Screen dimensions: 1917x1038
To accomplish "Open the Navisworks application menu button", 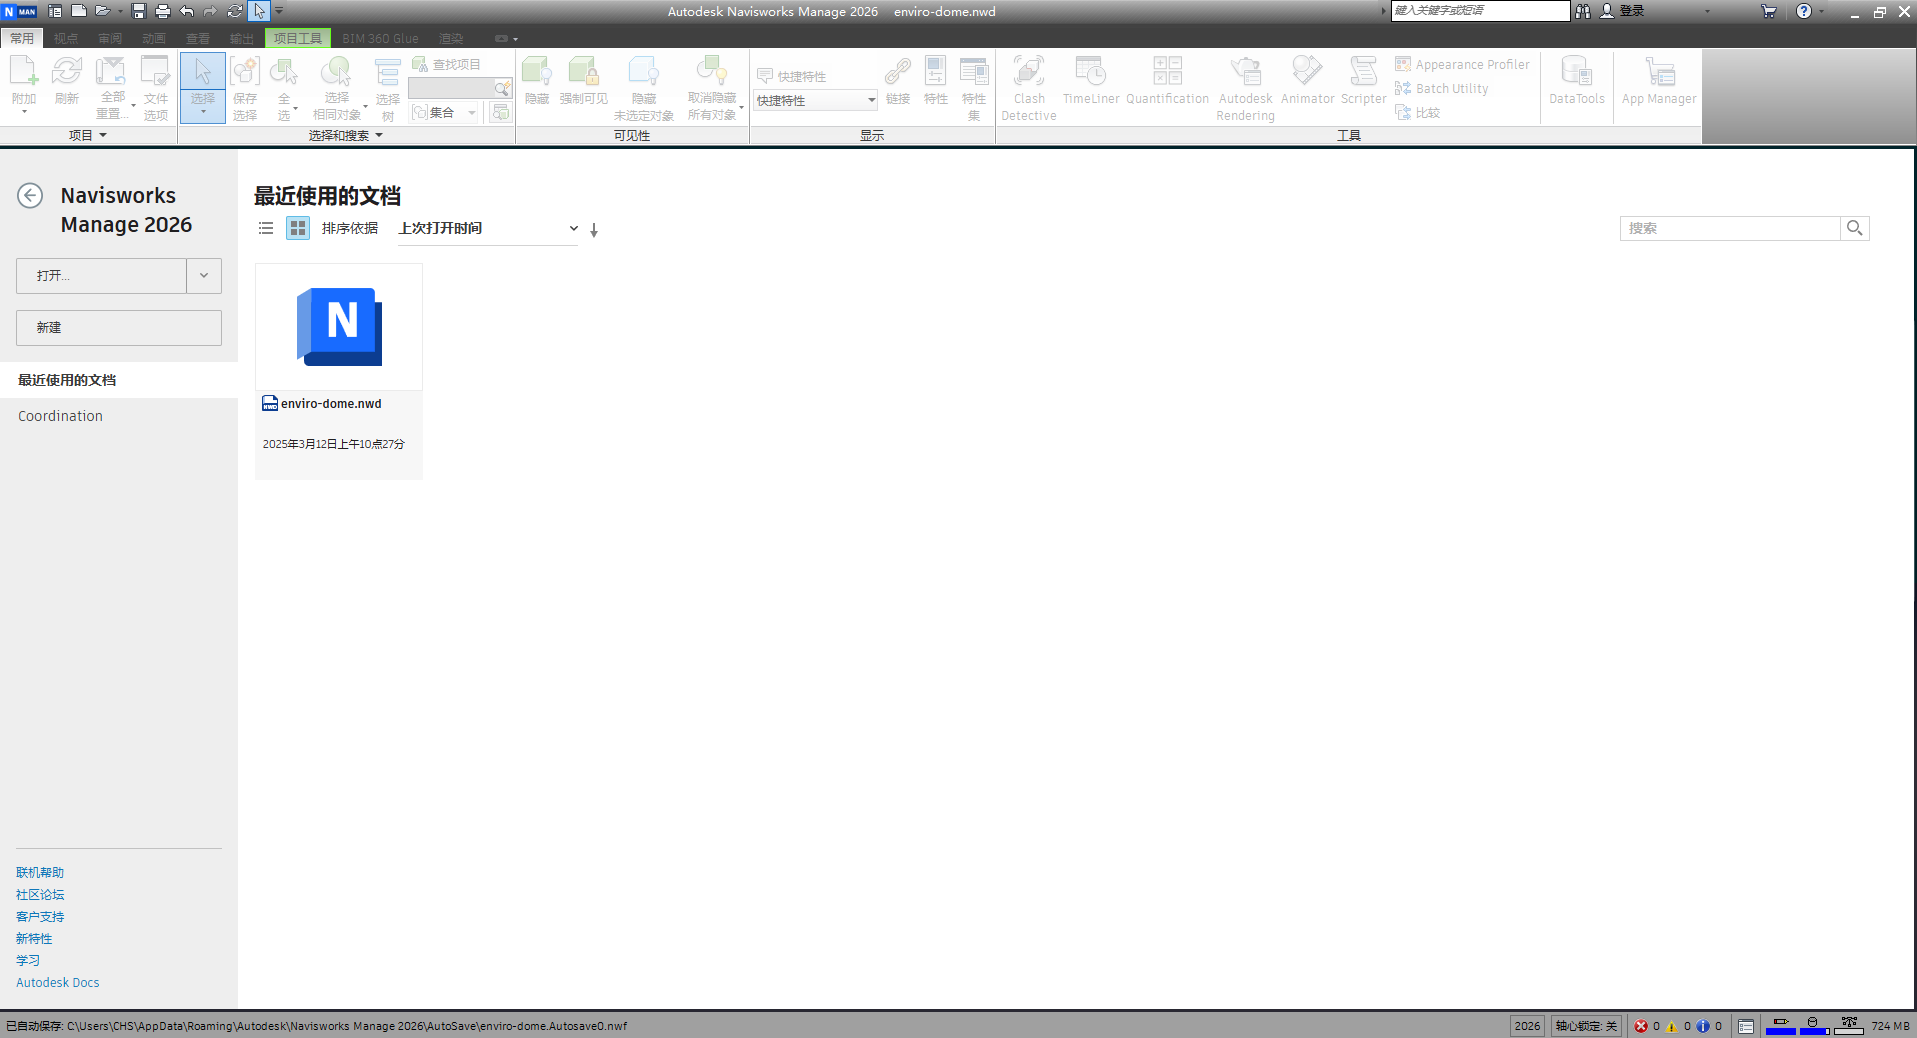I will coord(19,11).
